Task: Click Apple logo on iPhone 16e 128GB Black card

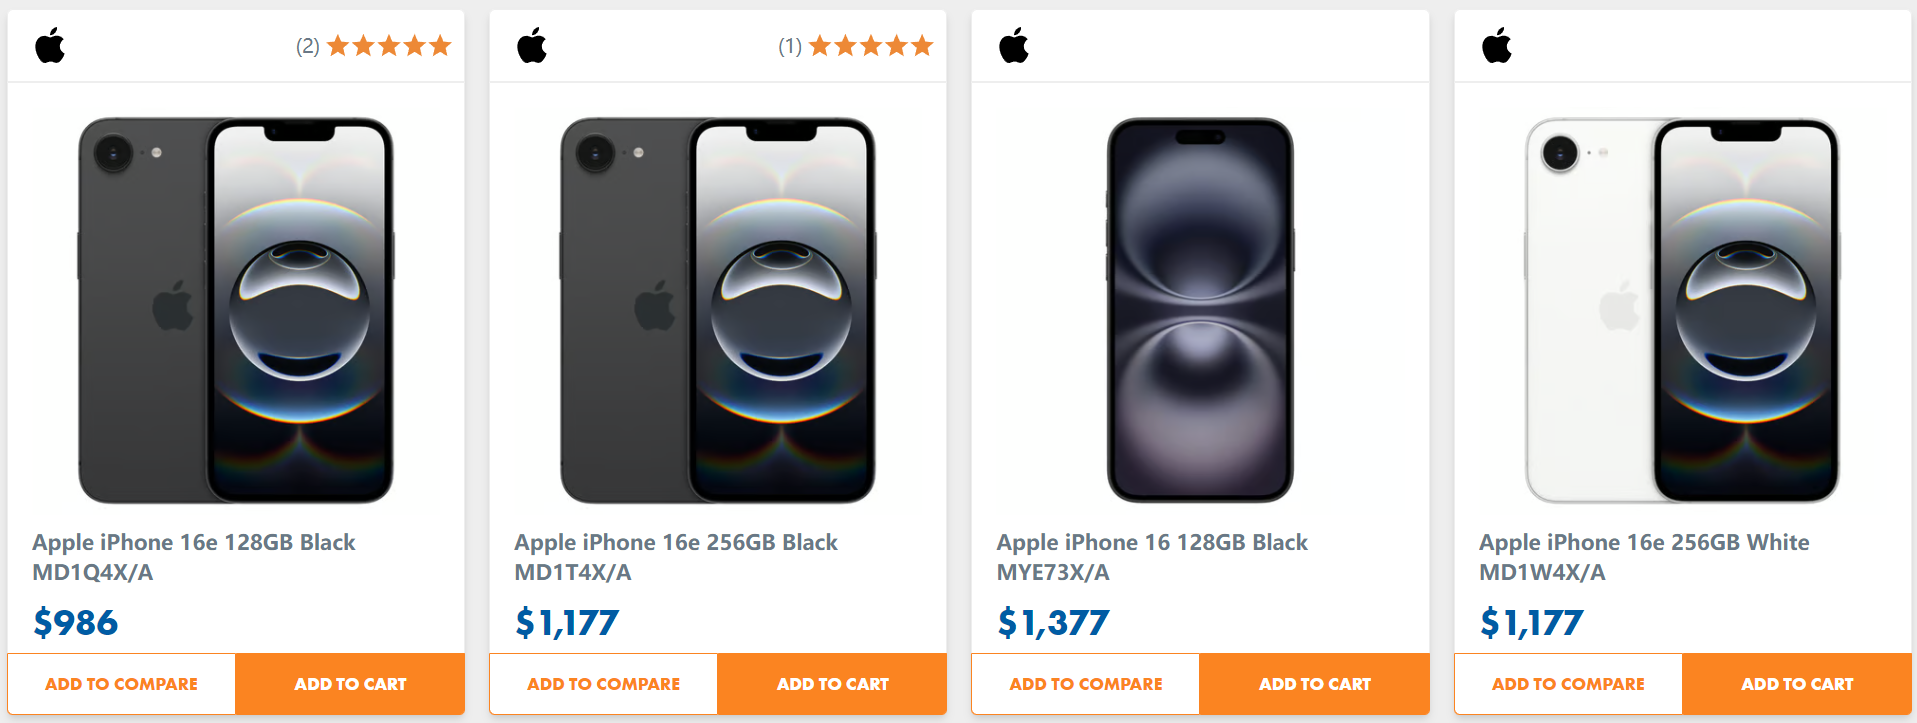Action: pyautogui.click(x=50, y=46)
